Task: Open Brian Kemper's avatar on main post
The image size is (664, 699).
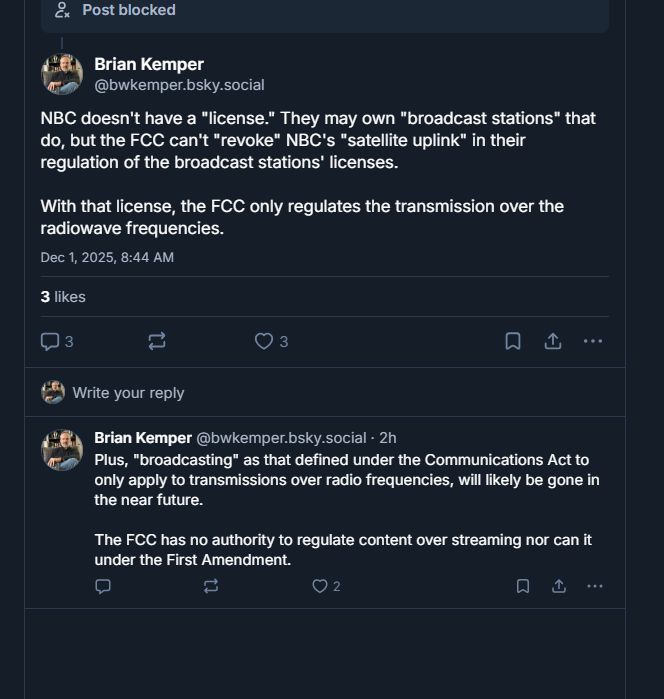Action: (x=62, y=75)
